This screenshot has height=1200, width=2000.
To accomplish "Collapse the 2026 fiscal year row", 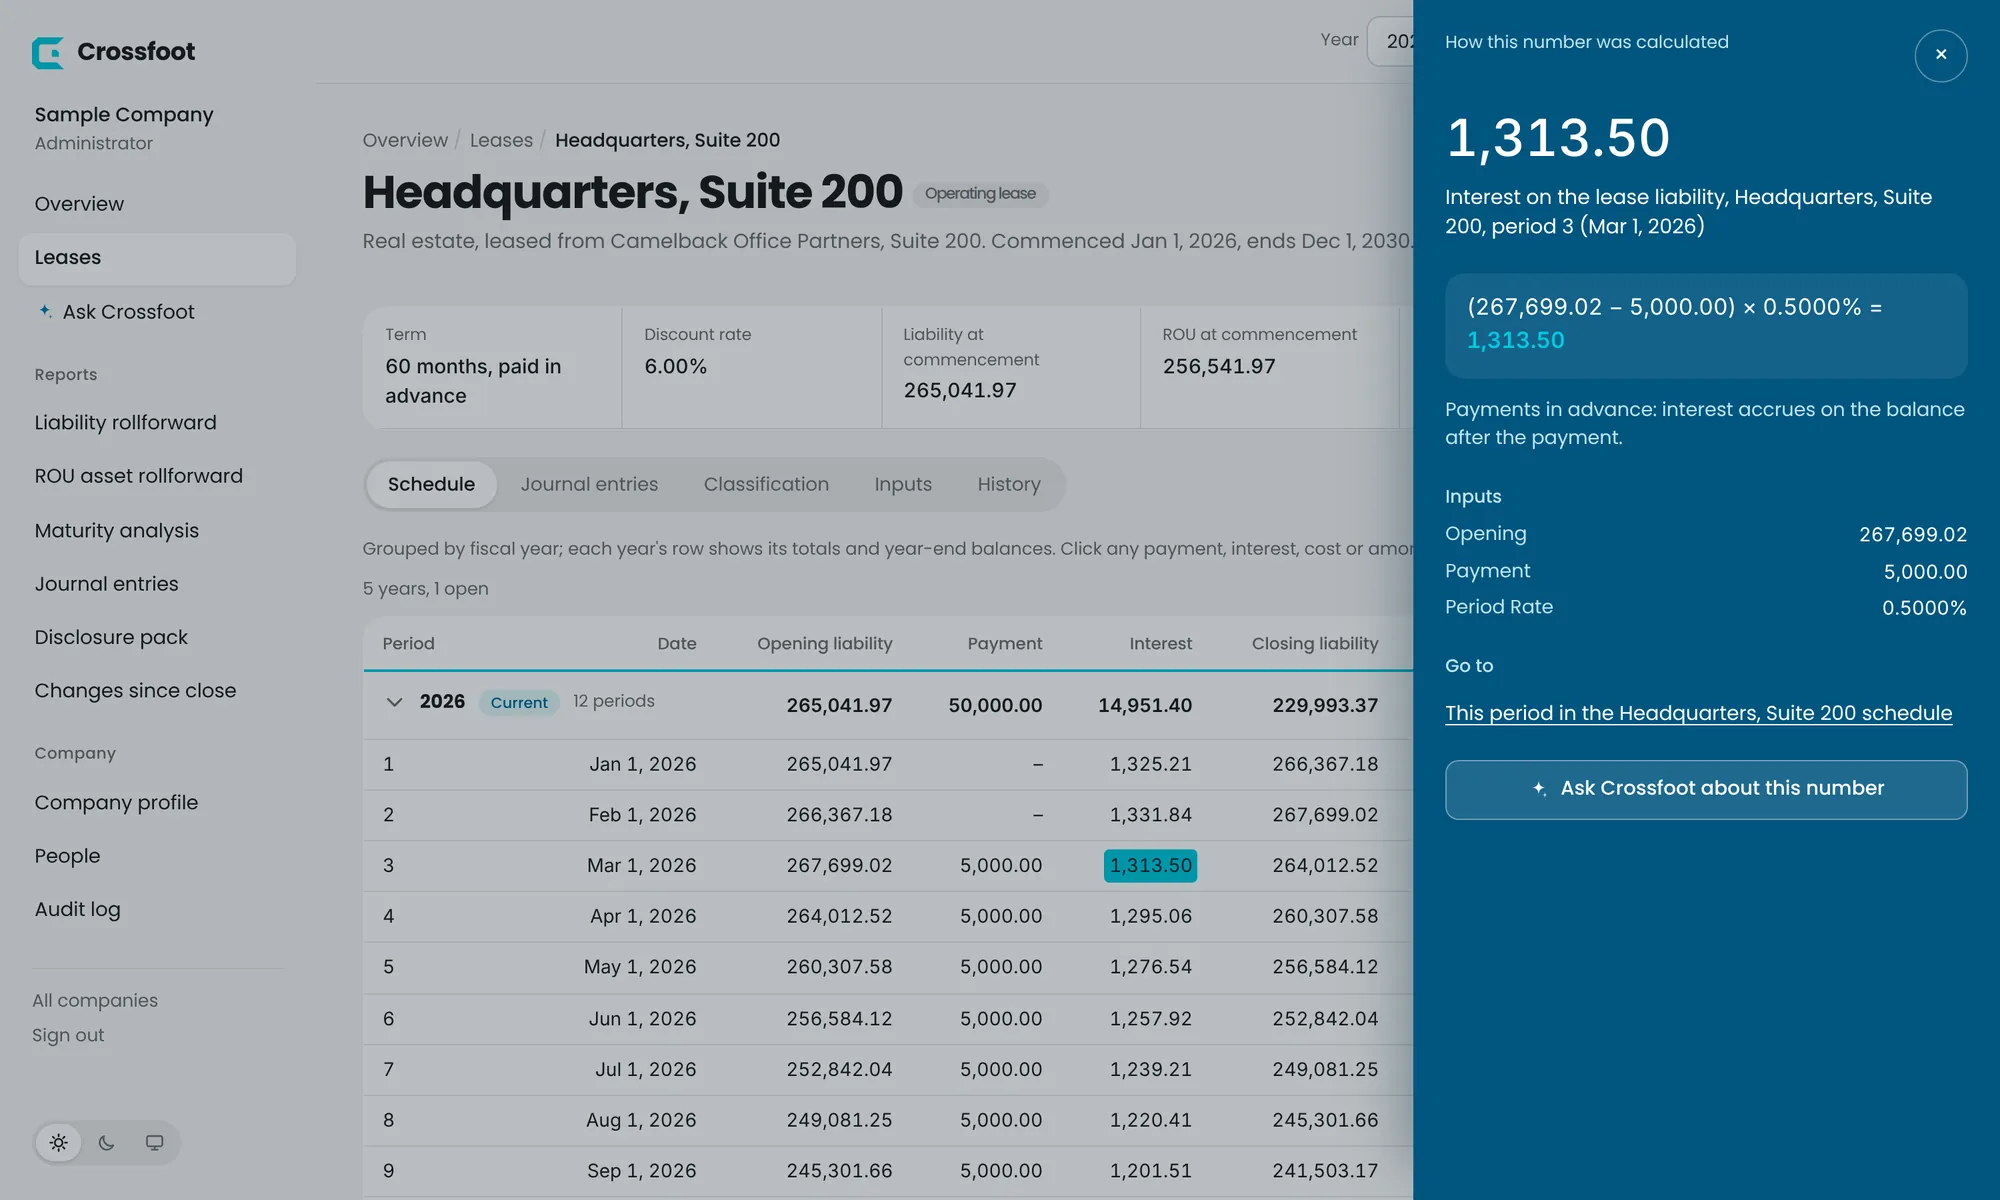I will click(394, 702).
